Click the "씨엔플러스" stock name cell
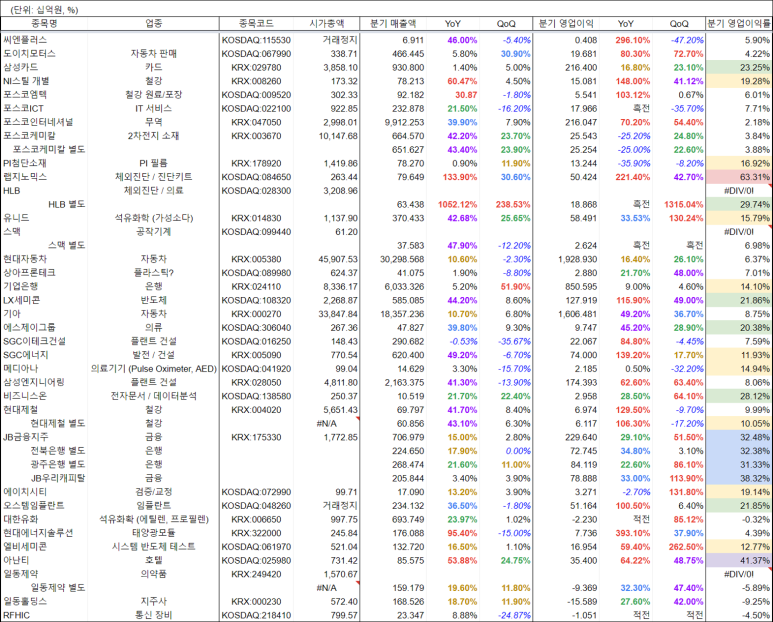 click(25, 40)
